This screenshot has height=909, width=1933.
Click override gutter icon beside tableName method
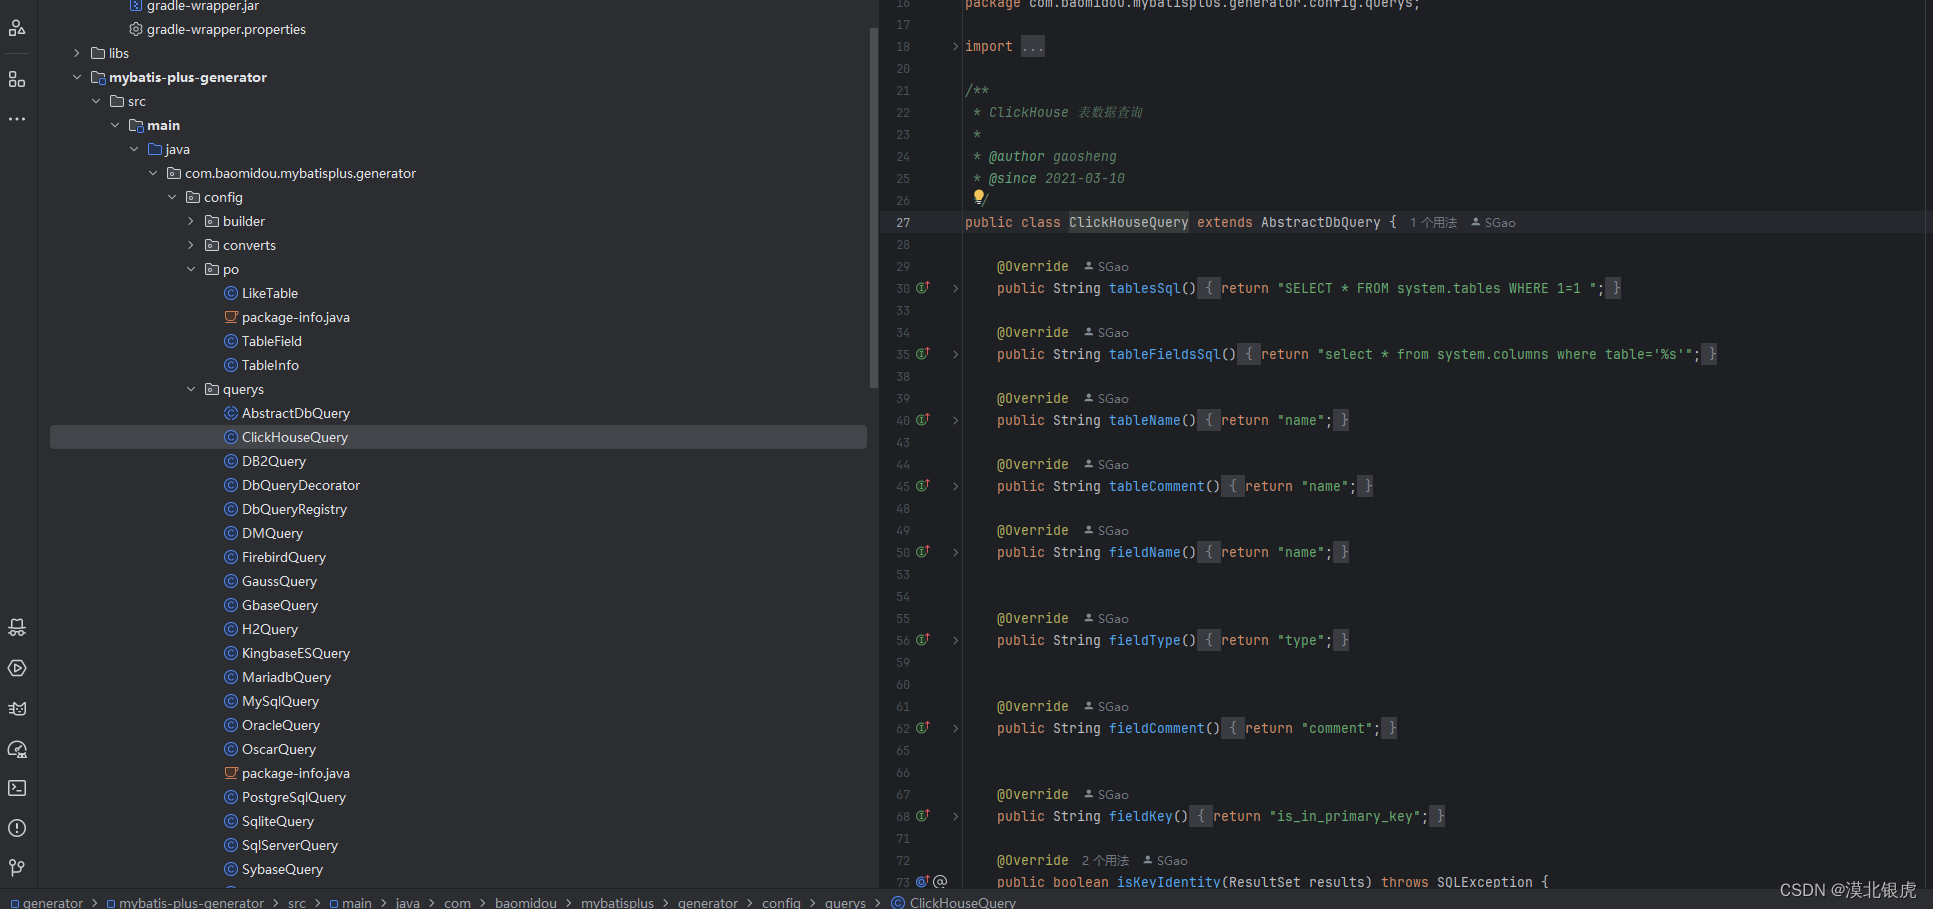923,420
